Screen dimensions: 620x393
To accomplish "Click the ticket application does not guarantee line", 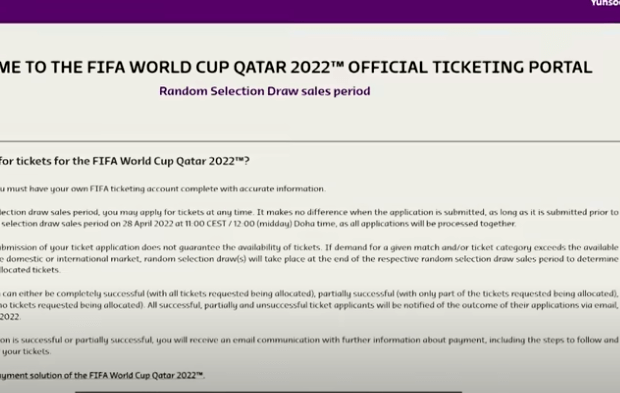I will coord(310,248).
